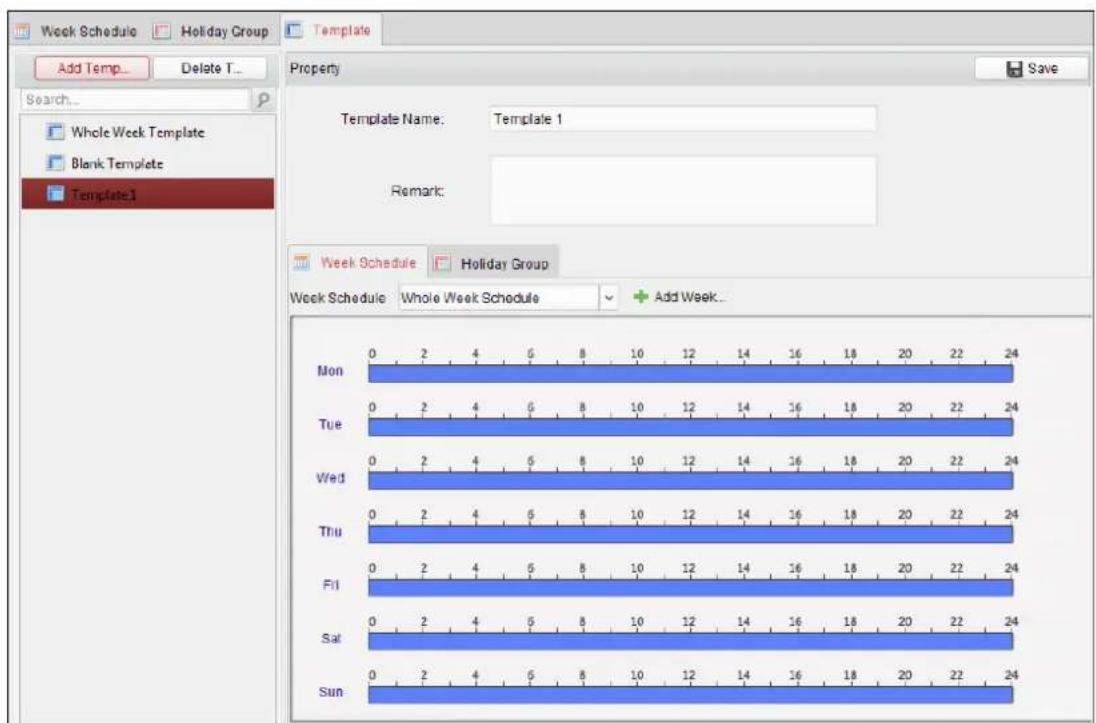Open the top Week Schedule tab
The image size is (1096, 723).
[x=77, y=31]
